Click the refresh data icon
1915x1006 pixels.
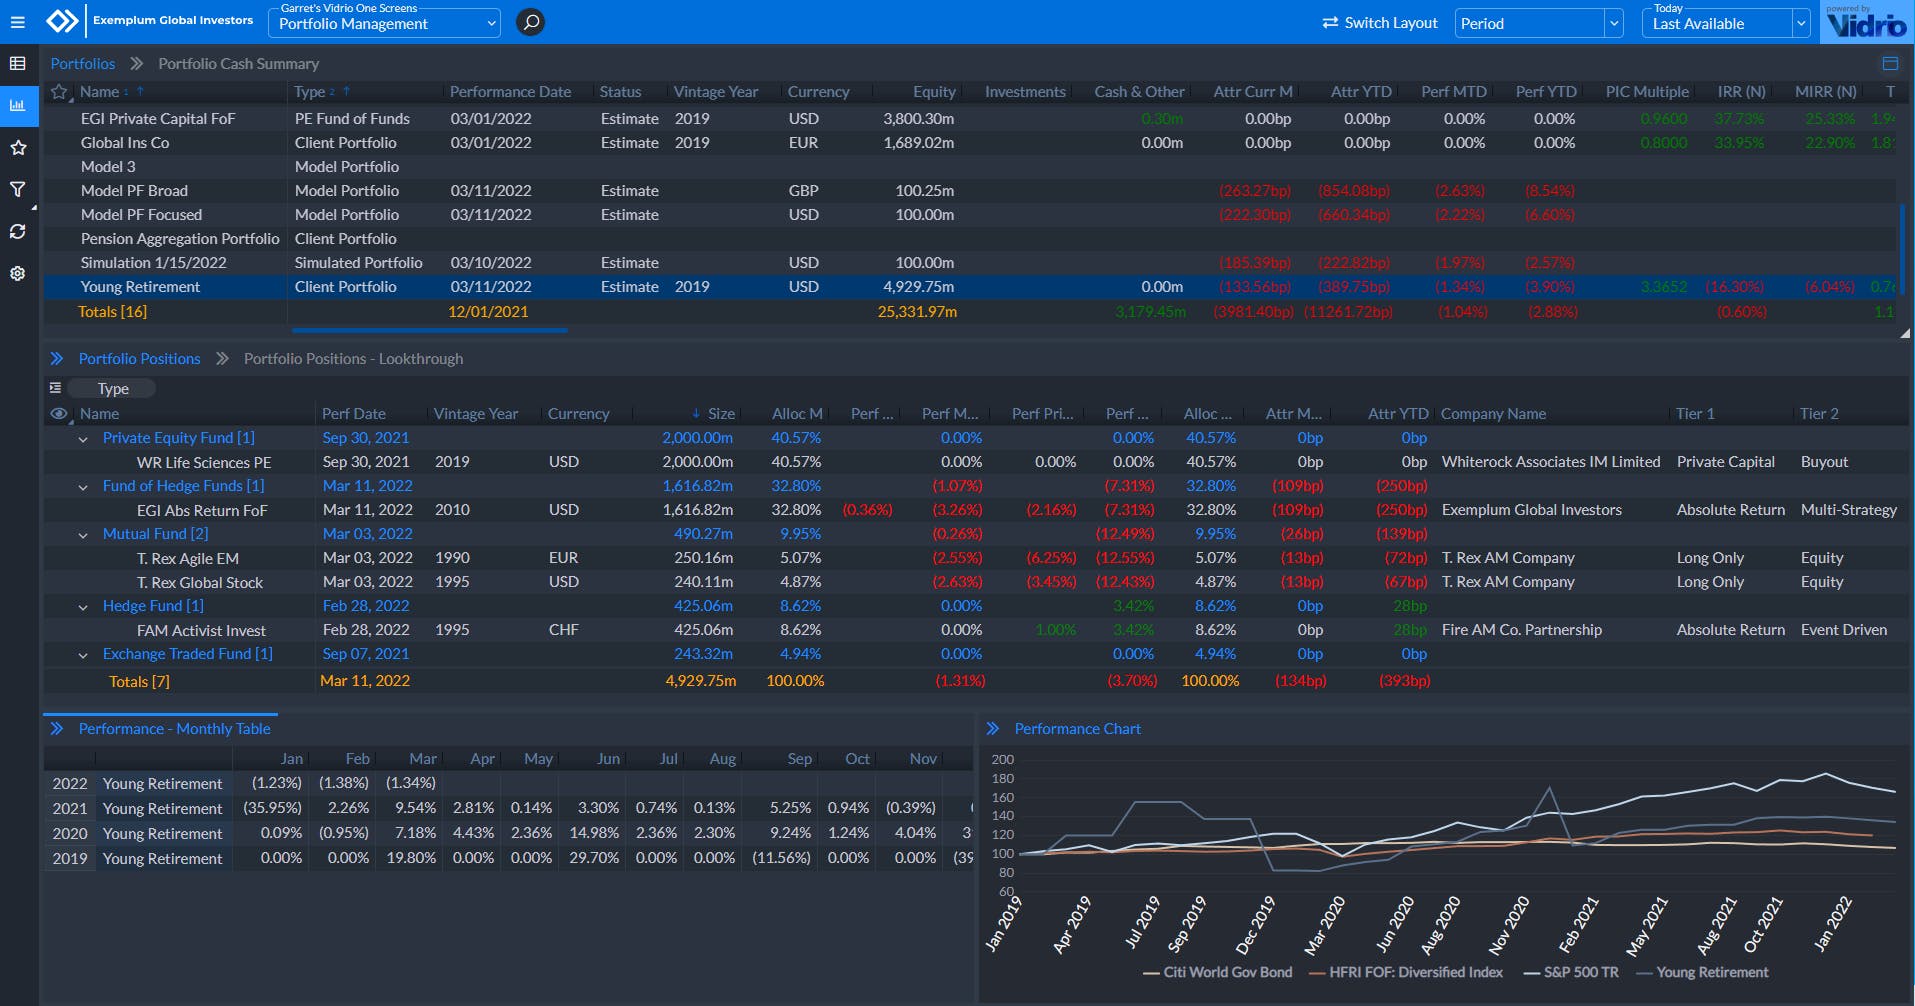tap(17, 231)
